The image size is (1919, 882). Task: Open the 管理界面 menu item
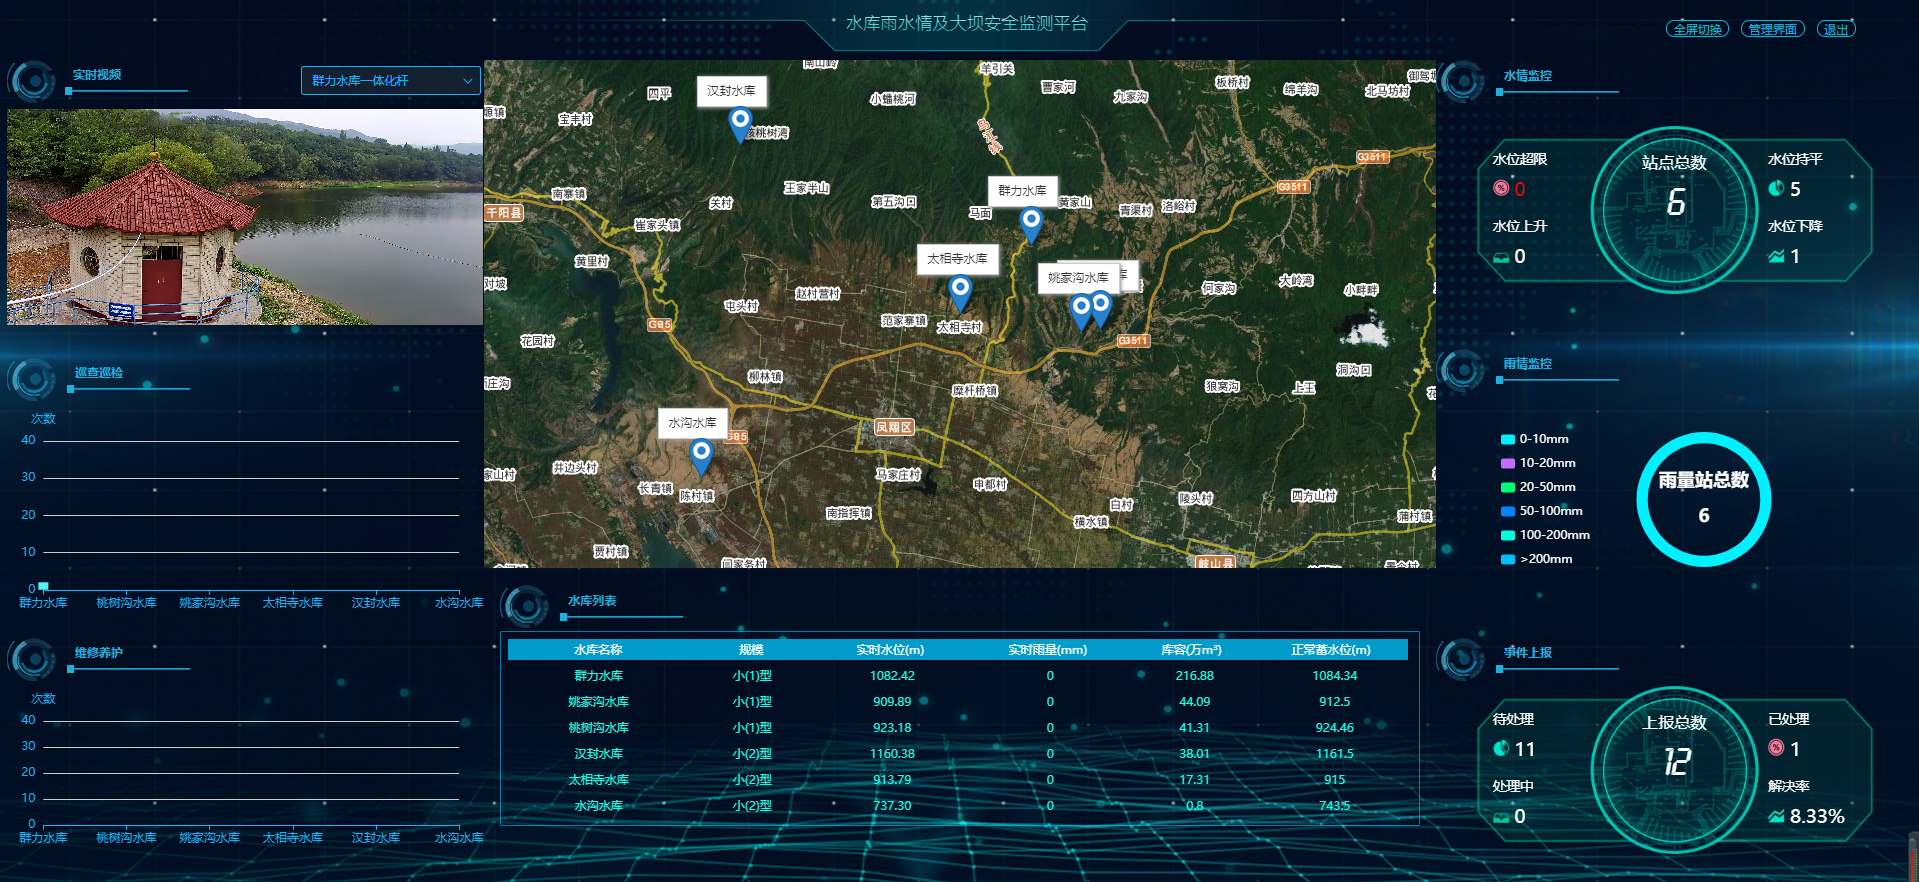coord(1772,29)
